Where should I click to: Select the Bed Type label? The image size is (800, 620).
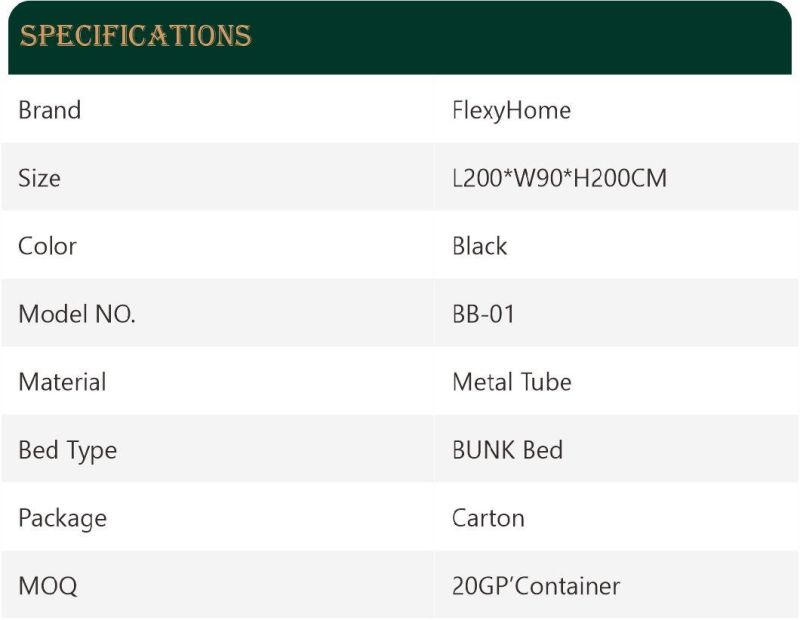click(67, 451)
